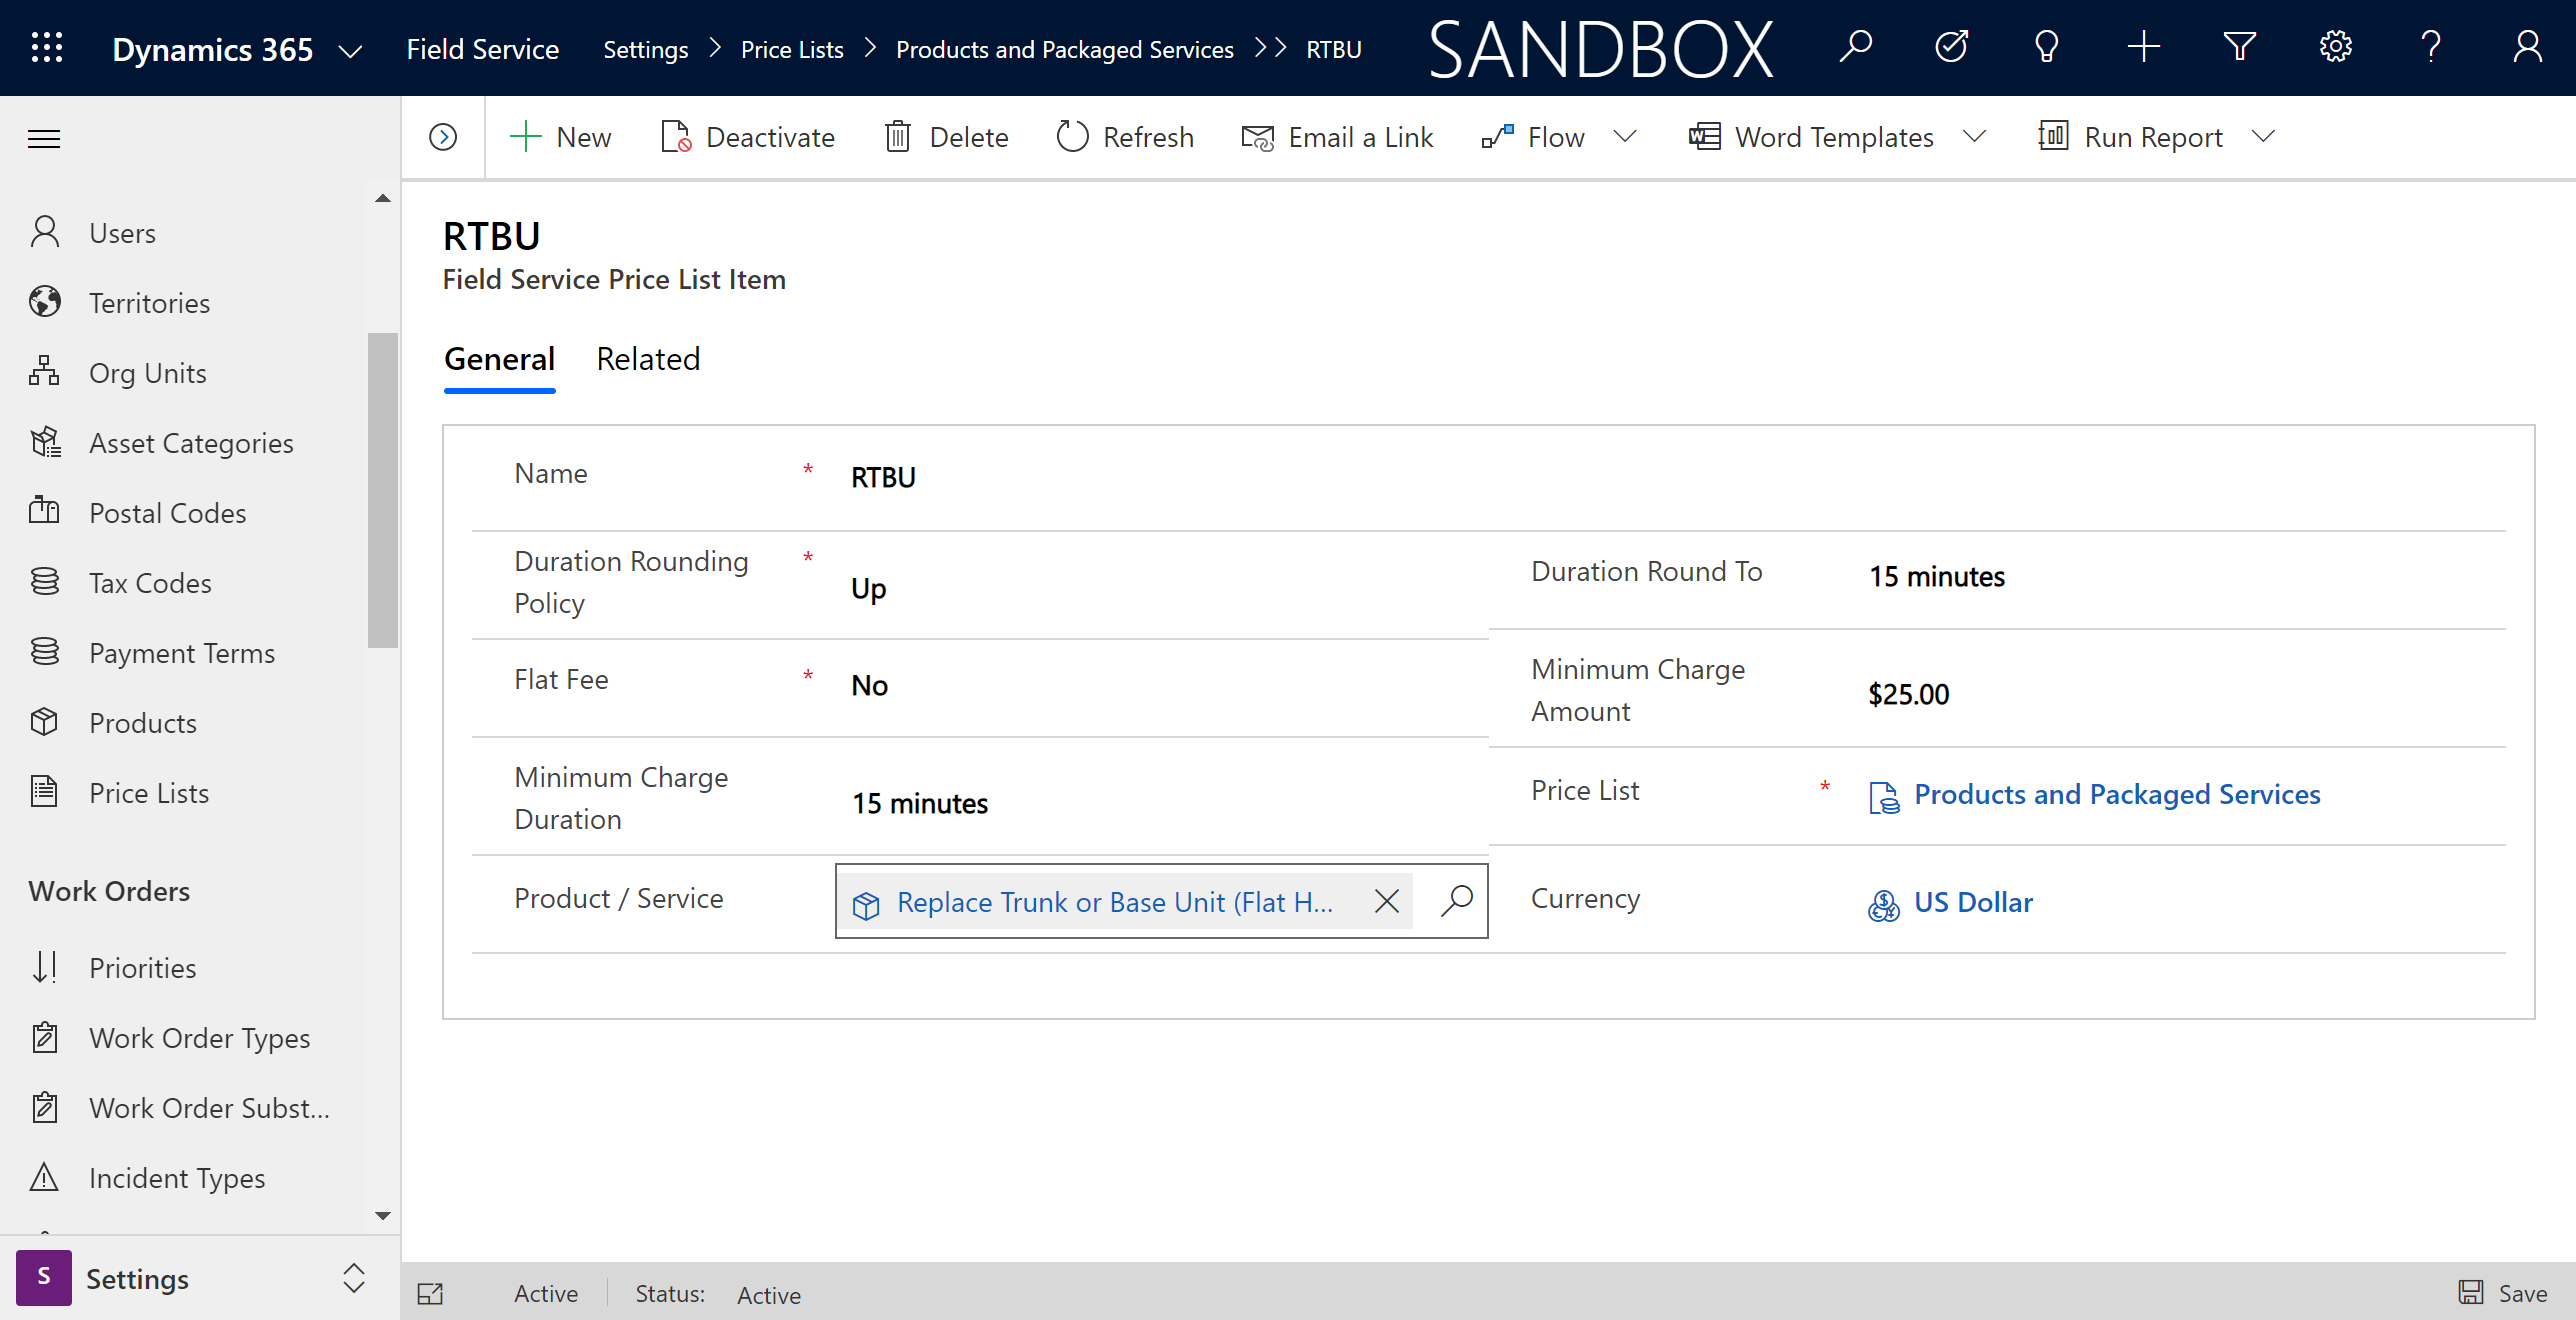Expand the Run Report dropdown arrow
The width and height of the screenshot is (2576, 1320).
[x=2273, y=138]
